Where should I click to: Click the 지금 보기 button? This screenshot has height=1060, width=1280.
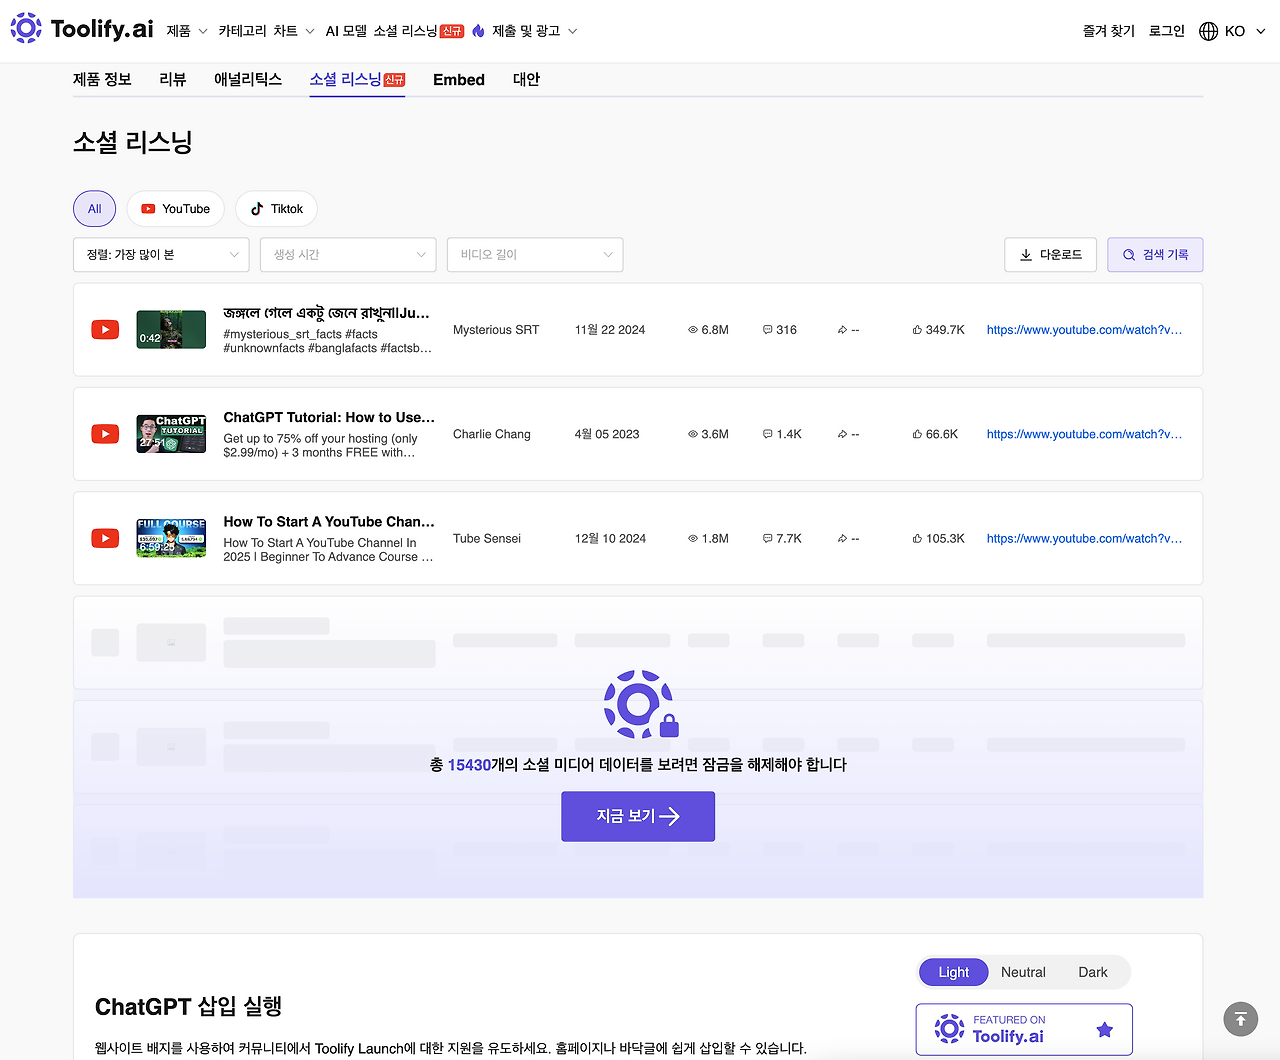point(637,816)
